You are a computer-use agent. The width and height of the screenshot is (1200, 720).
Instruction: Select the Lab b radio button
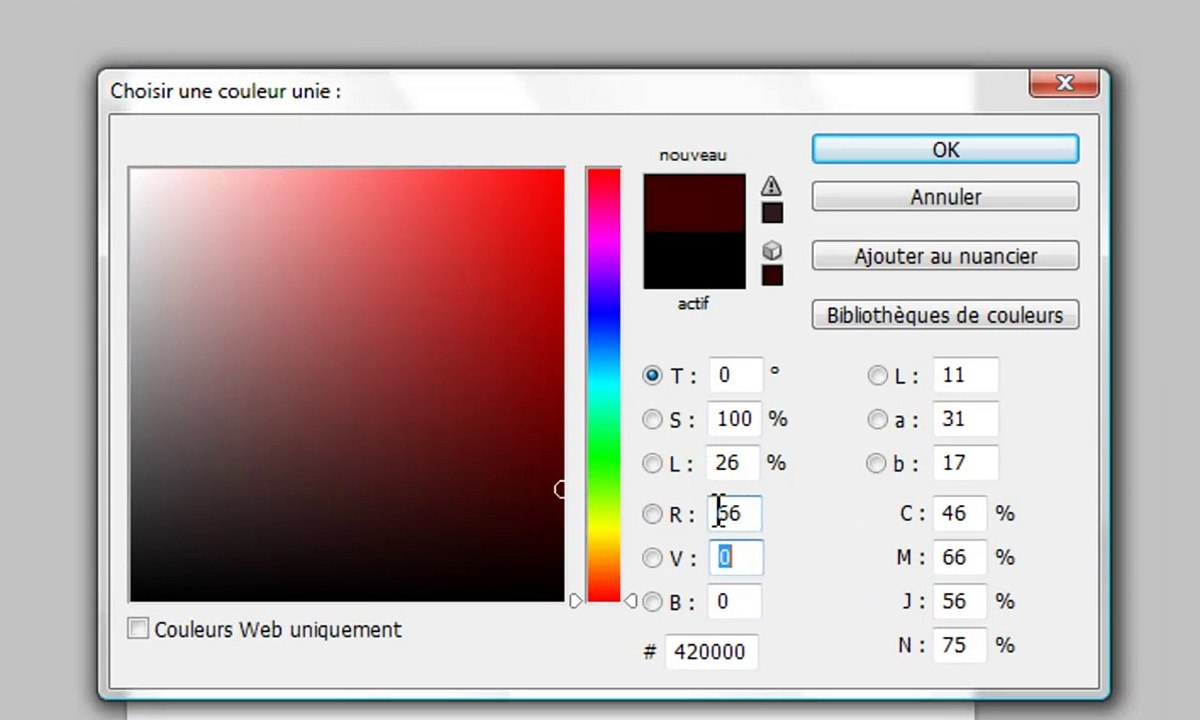point(877,464)
